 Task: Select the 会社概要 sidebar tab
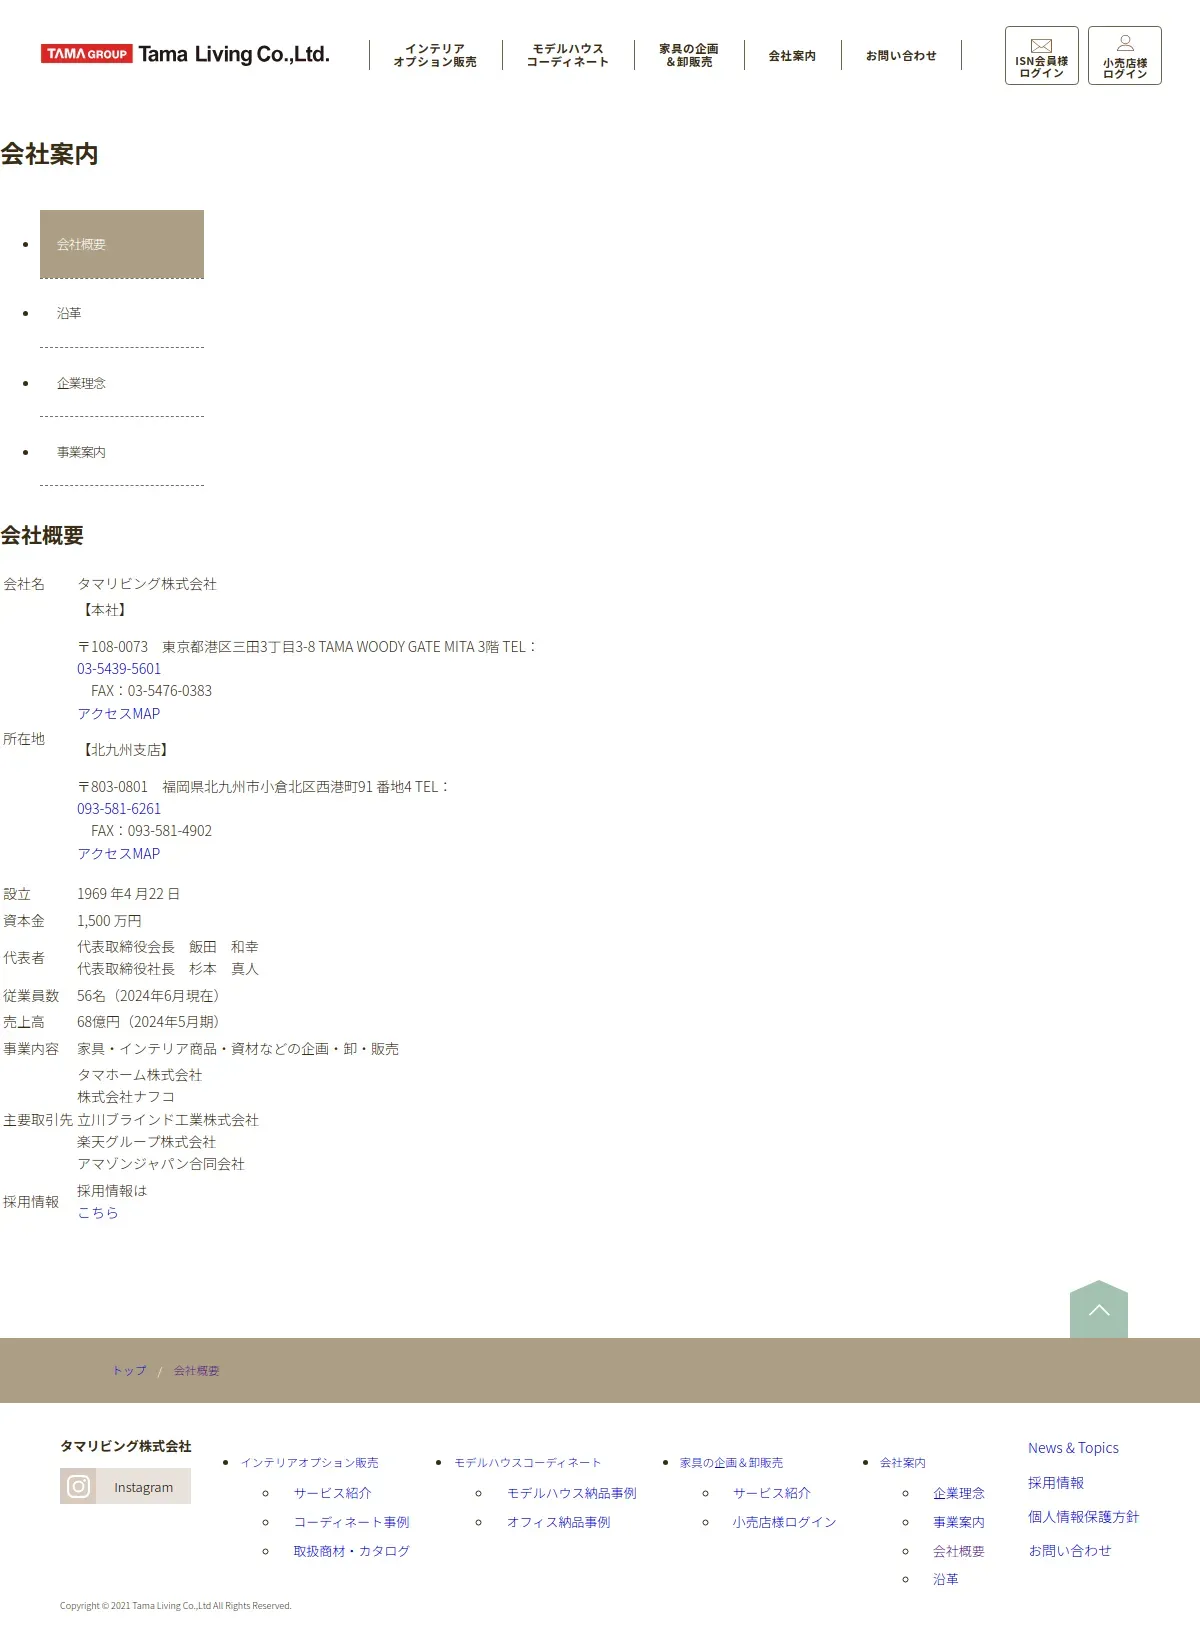(x=122, y=244)
